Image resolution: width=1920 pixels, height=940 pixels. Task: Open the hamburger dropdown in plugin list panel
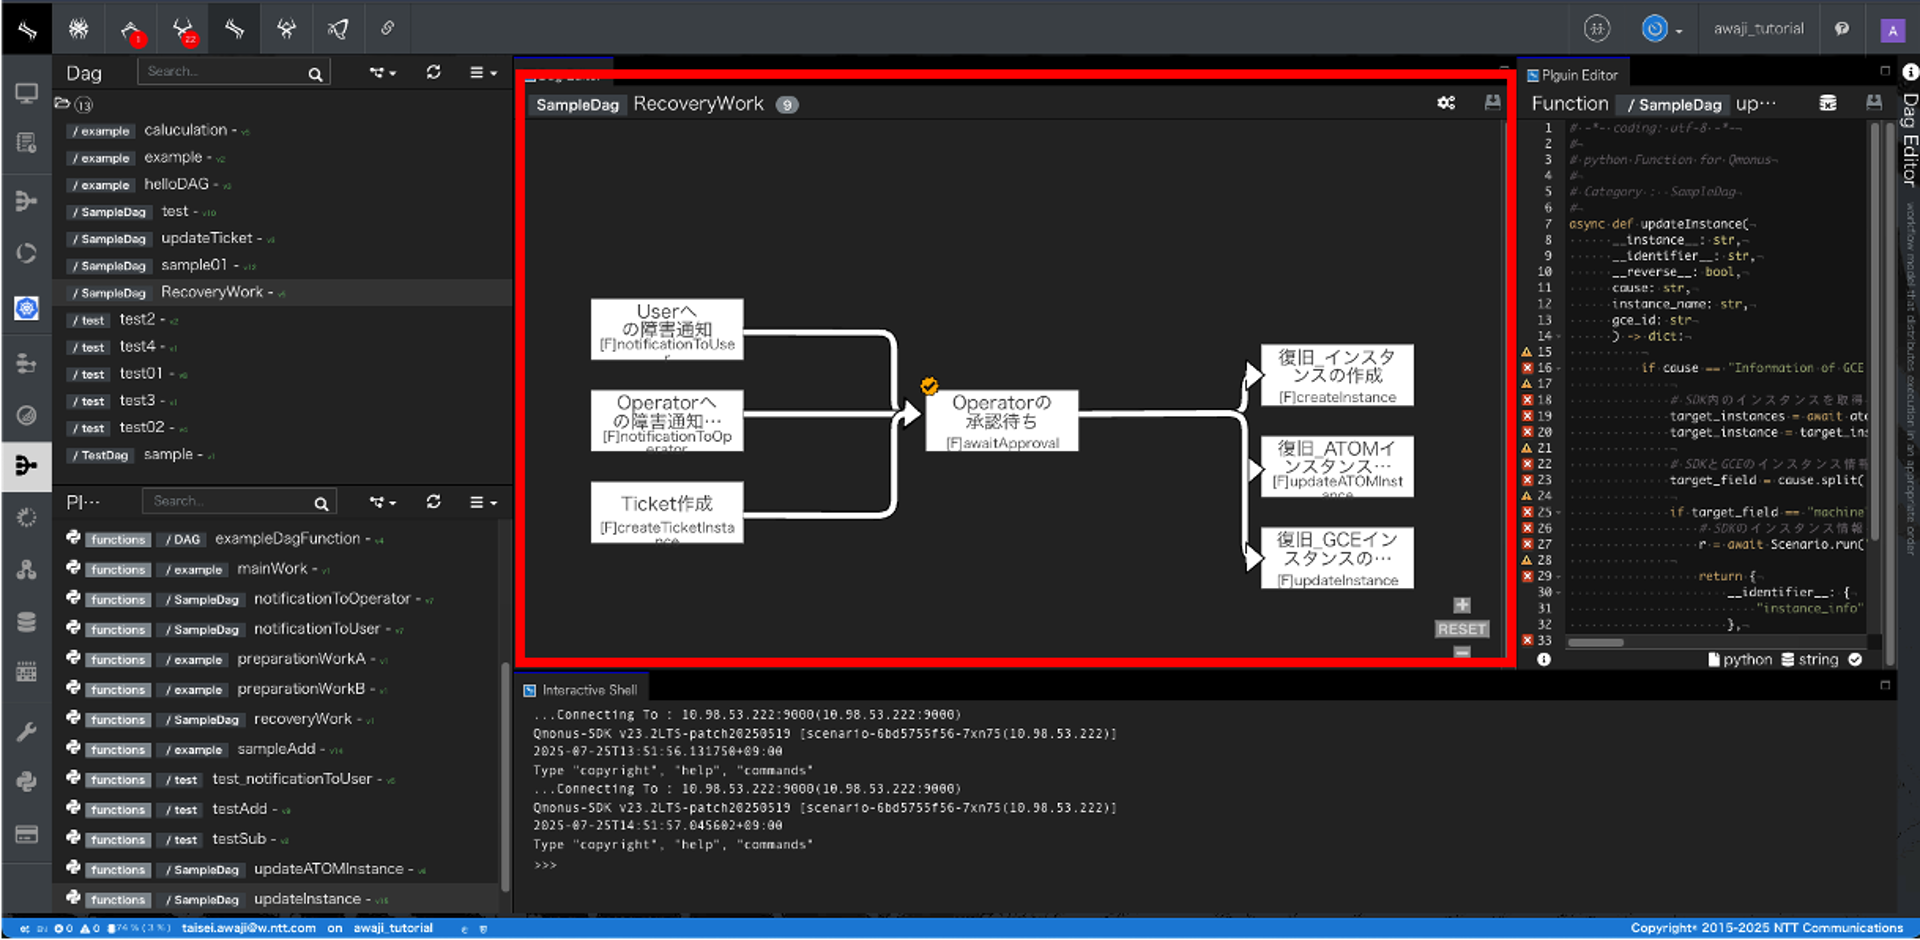pos(483,502)
